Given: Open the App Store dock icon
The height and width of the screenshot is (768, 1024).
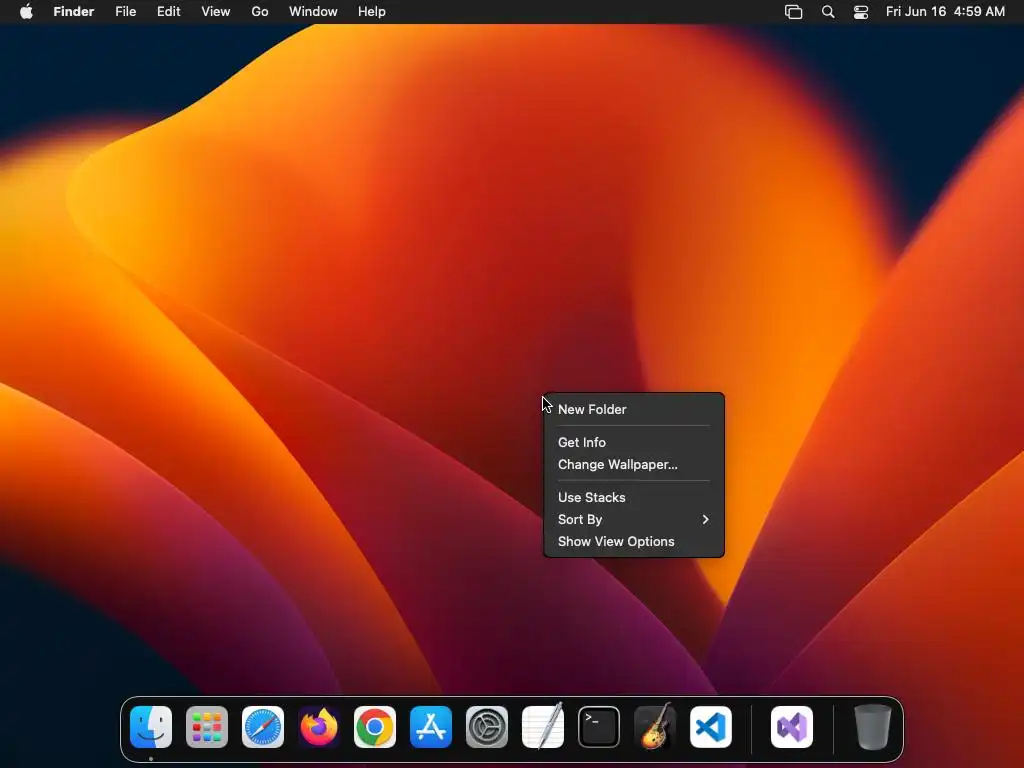Looking at the screenshot, I should (431, 727).
